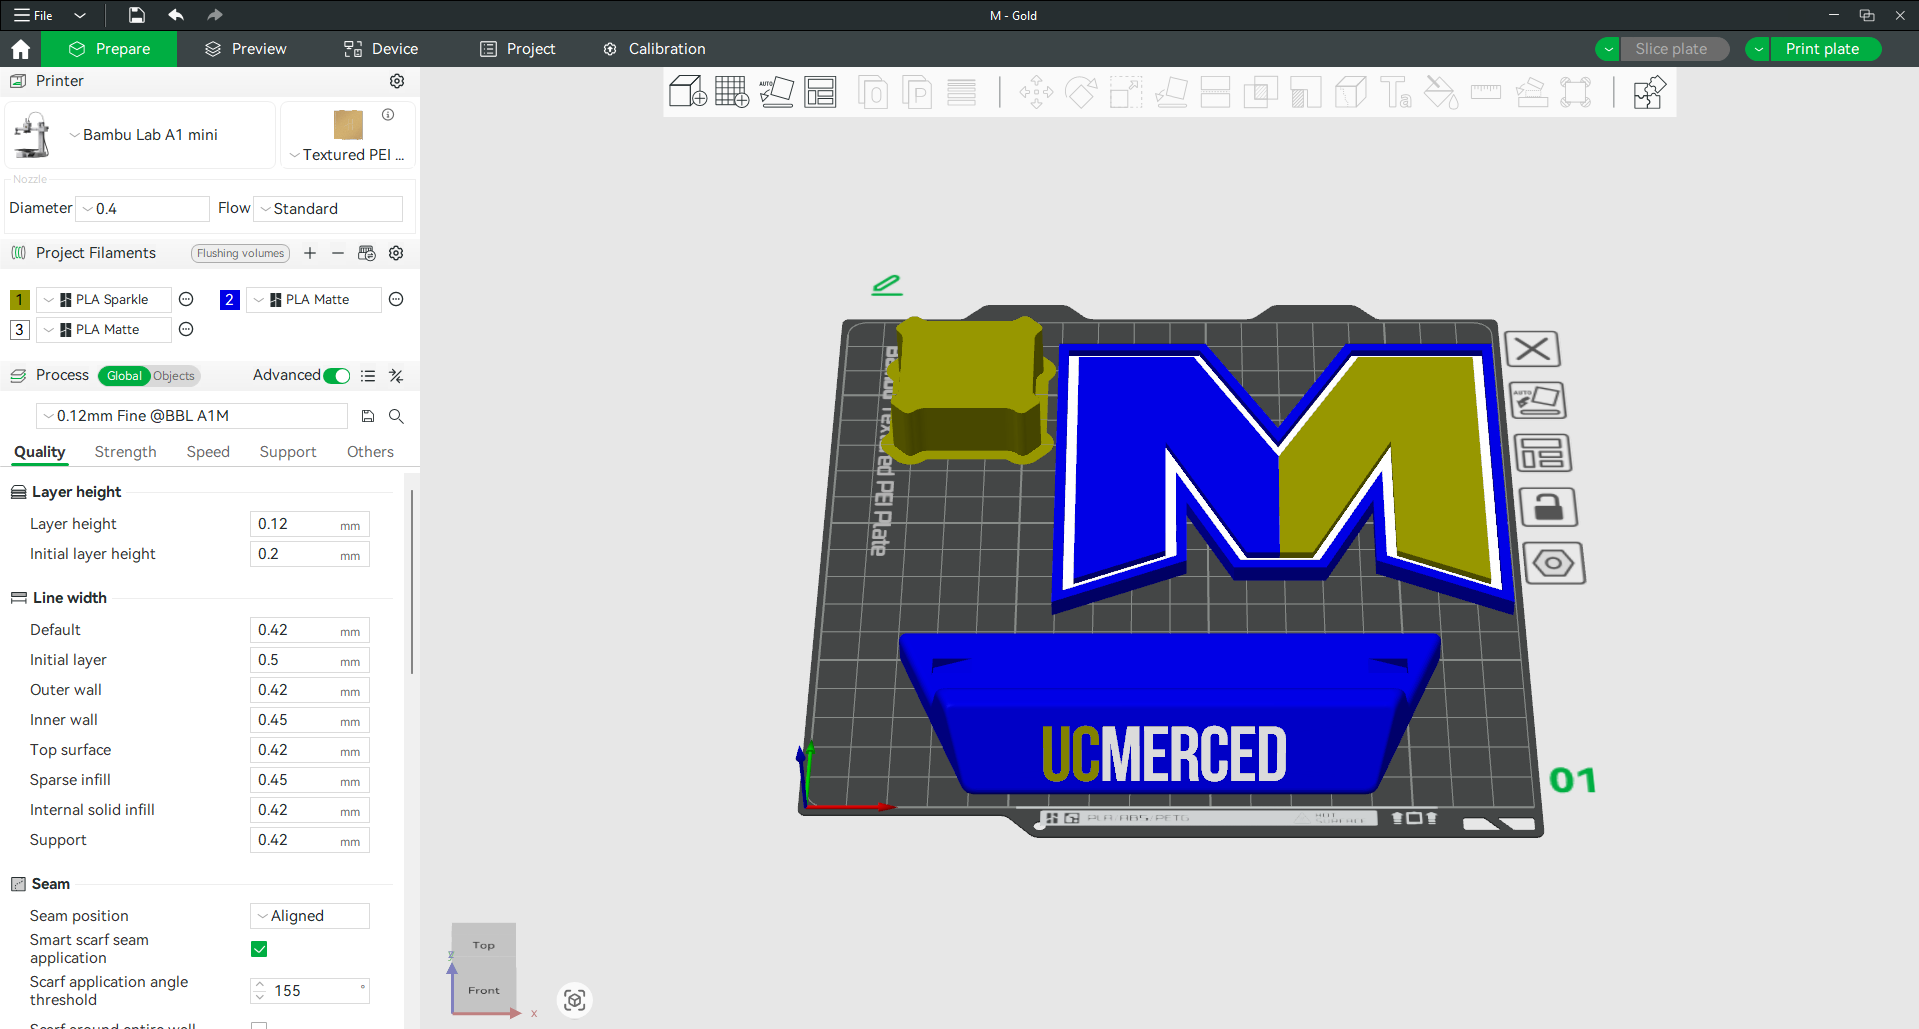The height and width of the screenshot is (1029, 1919).
Task: Click filament 3 white color swatch
Action: [20, 329]
